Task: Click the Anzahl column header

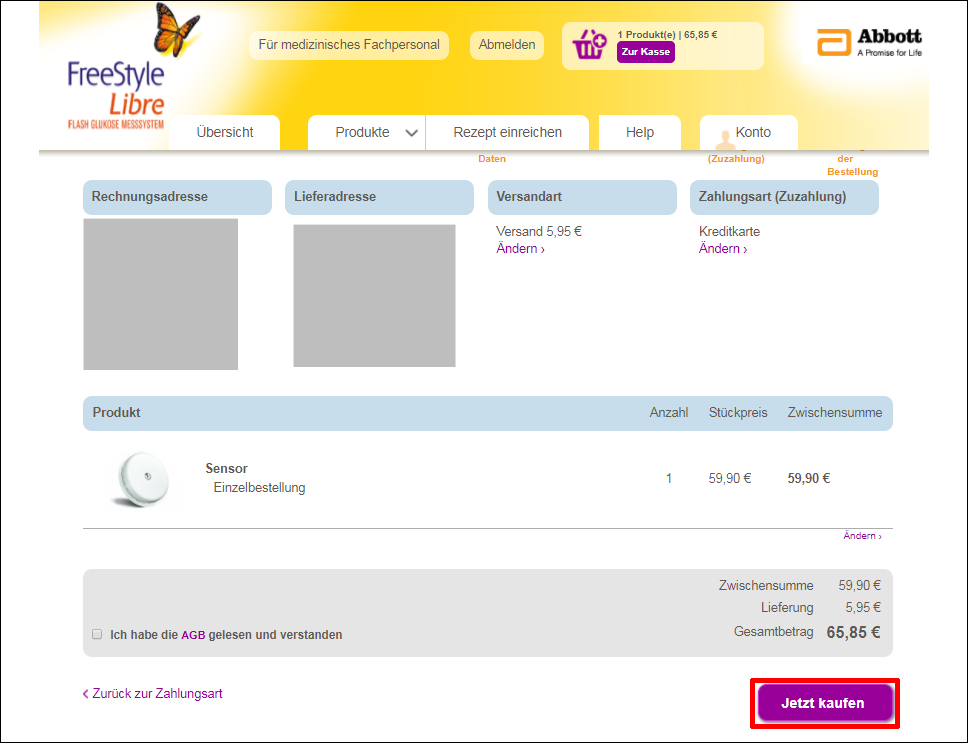Action: pos(669,413)
